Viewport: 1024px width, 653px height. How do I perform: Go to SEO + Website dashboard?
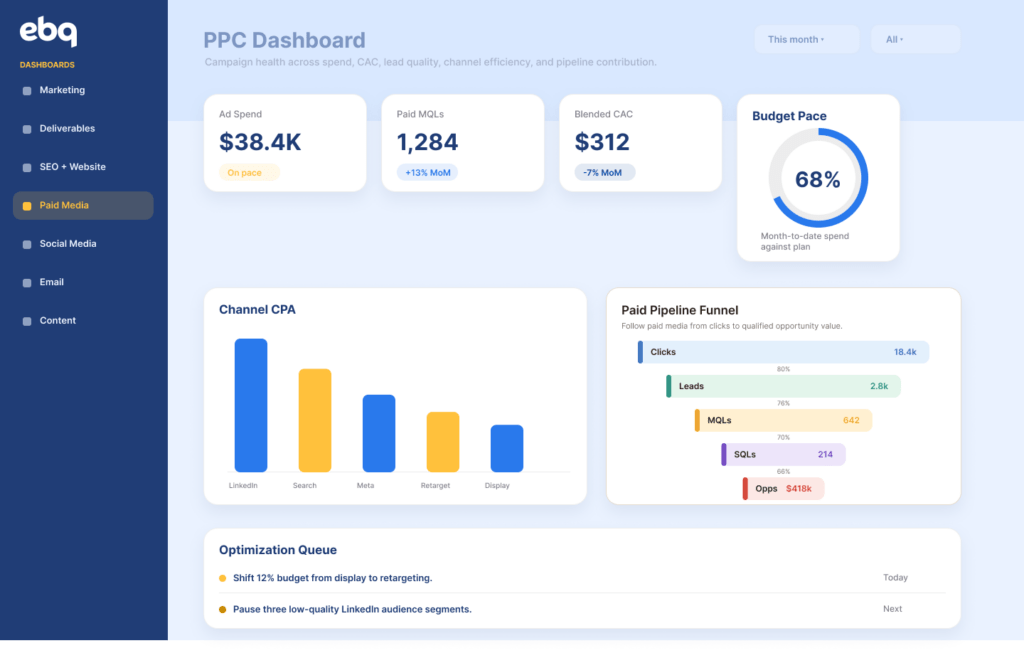point(72,167)
